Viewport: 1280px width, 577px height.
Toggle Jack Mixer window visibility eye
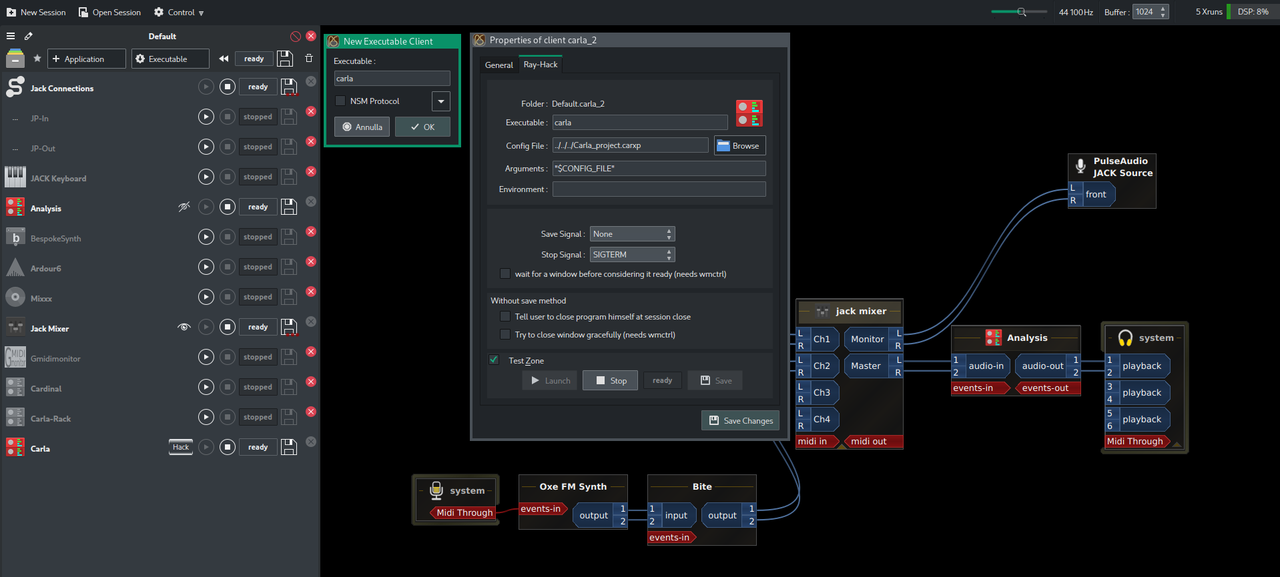point(183,327)
